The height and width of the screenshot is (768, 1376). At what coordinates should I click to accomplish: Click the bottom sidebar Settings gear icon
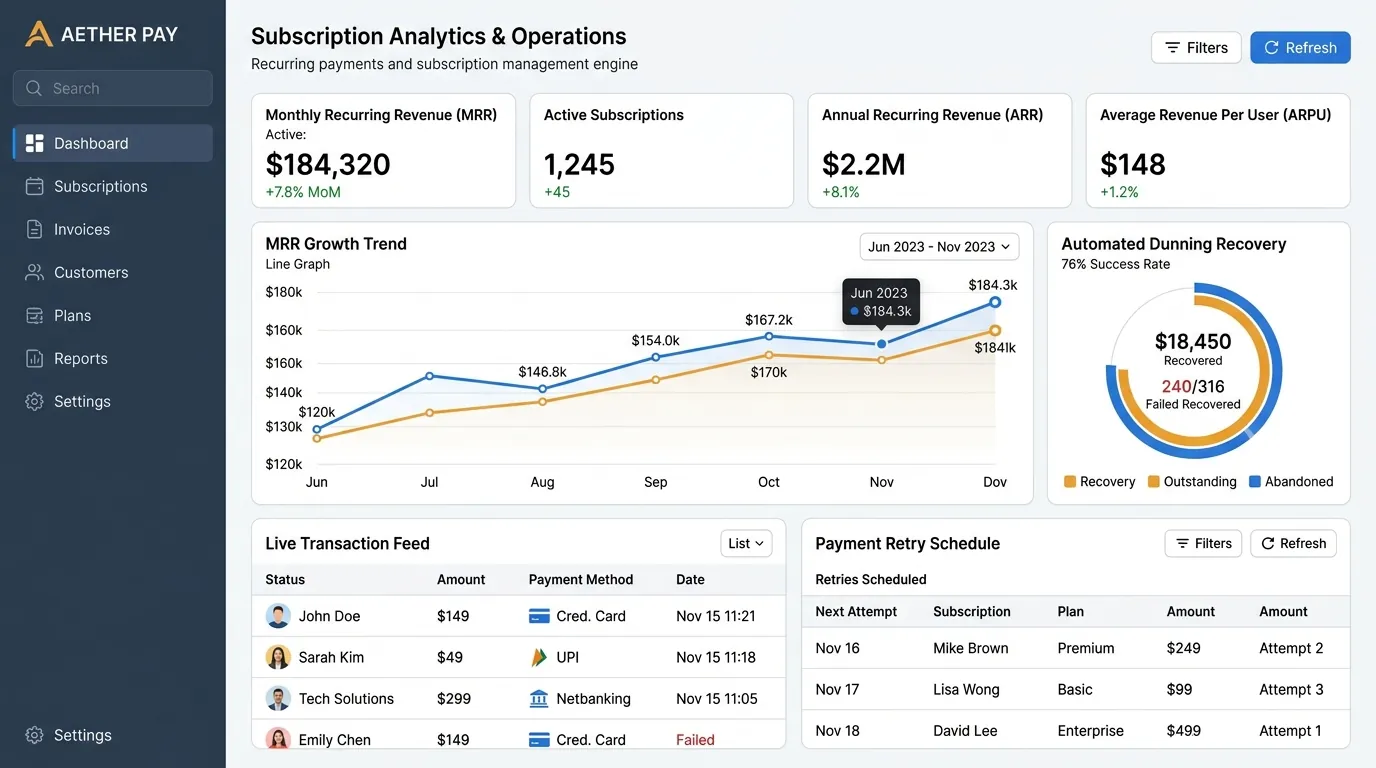[x=35, y=735]
